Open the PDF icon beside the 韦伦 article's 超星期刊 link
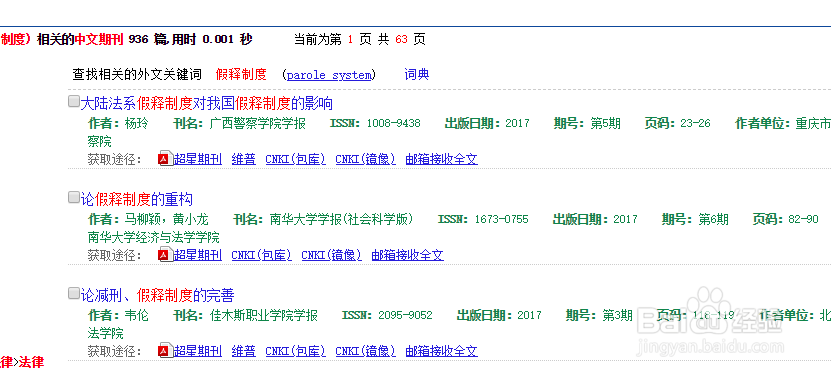This screenshot has width=831, height=376. click(166, 351)
